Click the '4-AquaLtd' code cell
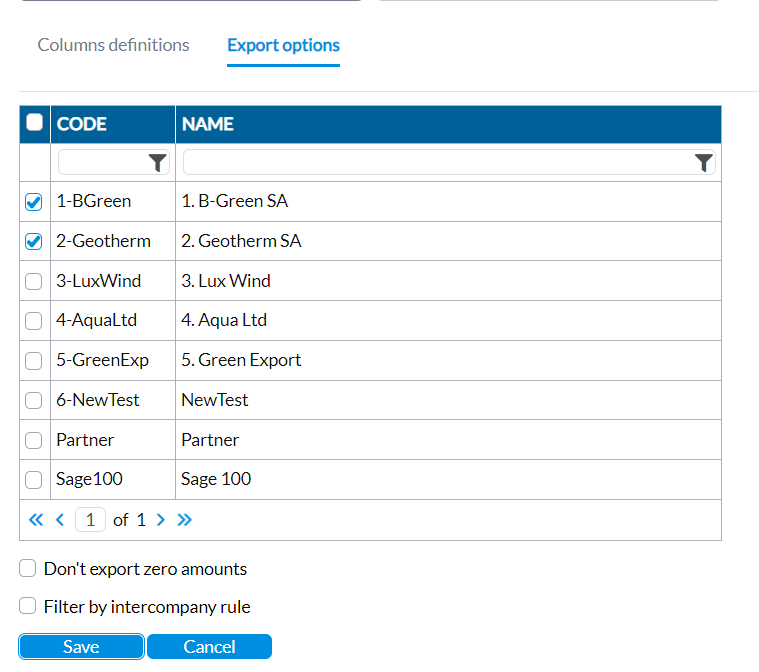 click(113, 321)
